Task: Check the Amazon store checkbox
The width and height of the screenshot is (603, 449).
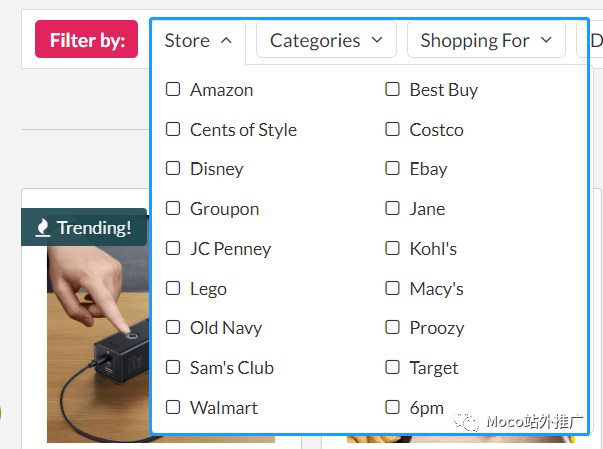Action: [173, 89]
